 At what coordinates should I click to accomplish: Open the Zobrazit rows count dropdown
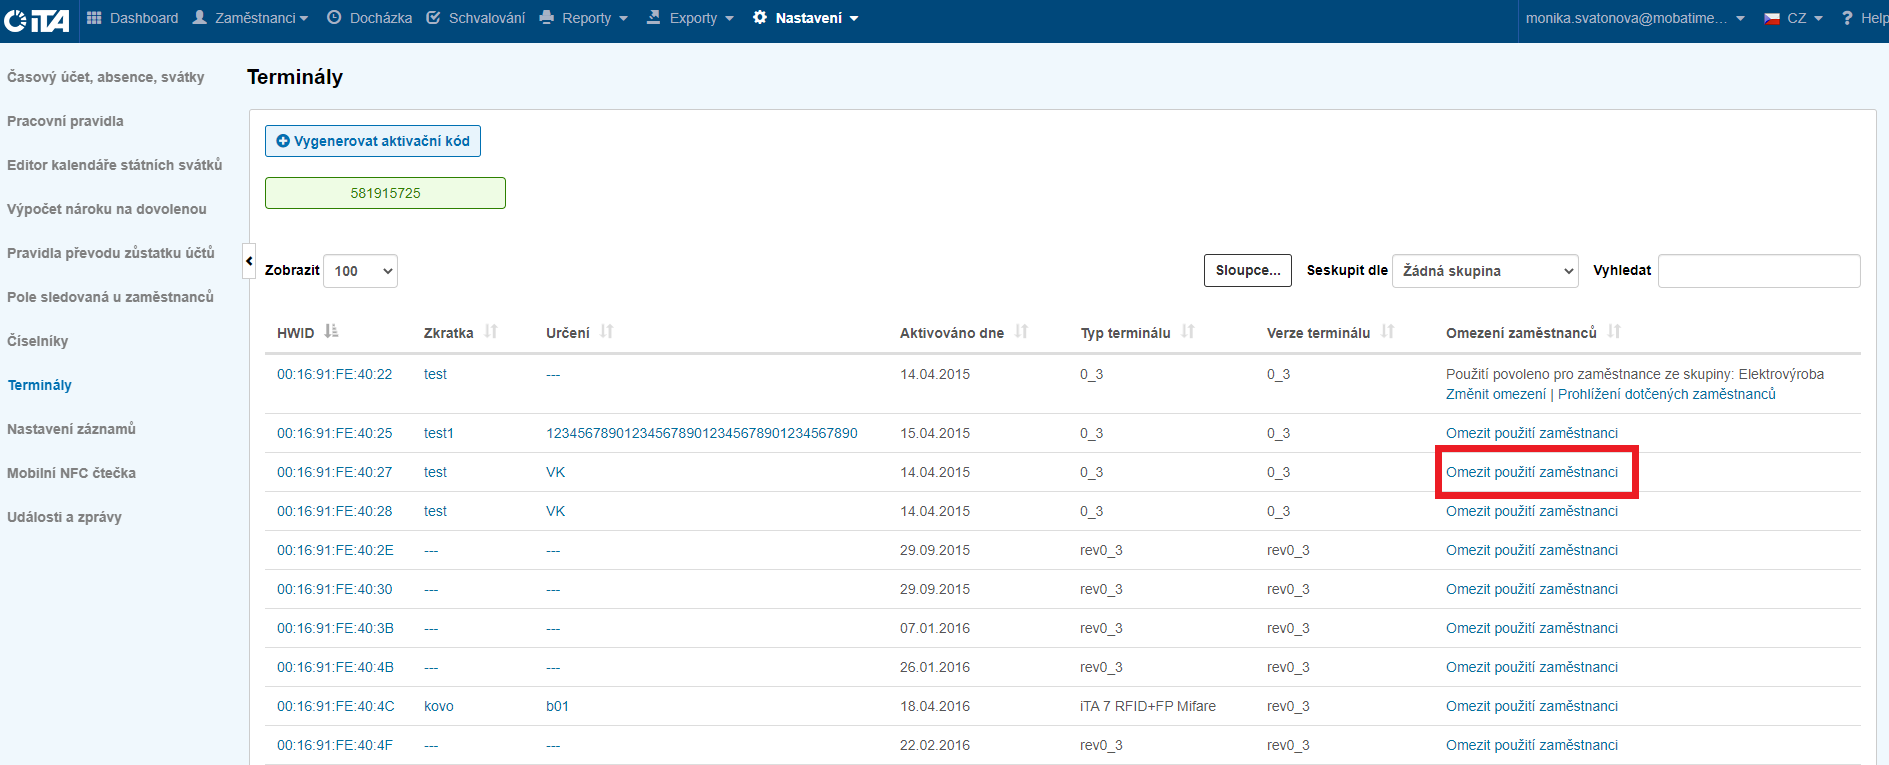[360, 271]
